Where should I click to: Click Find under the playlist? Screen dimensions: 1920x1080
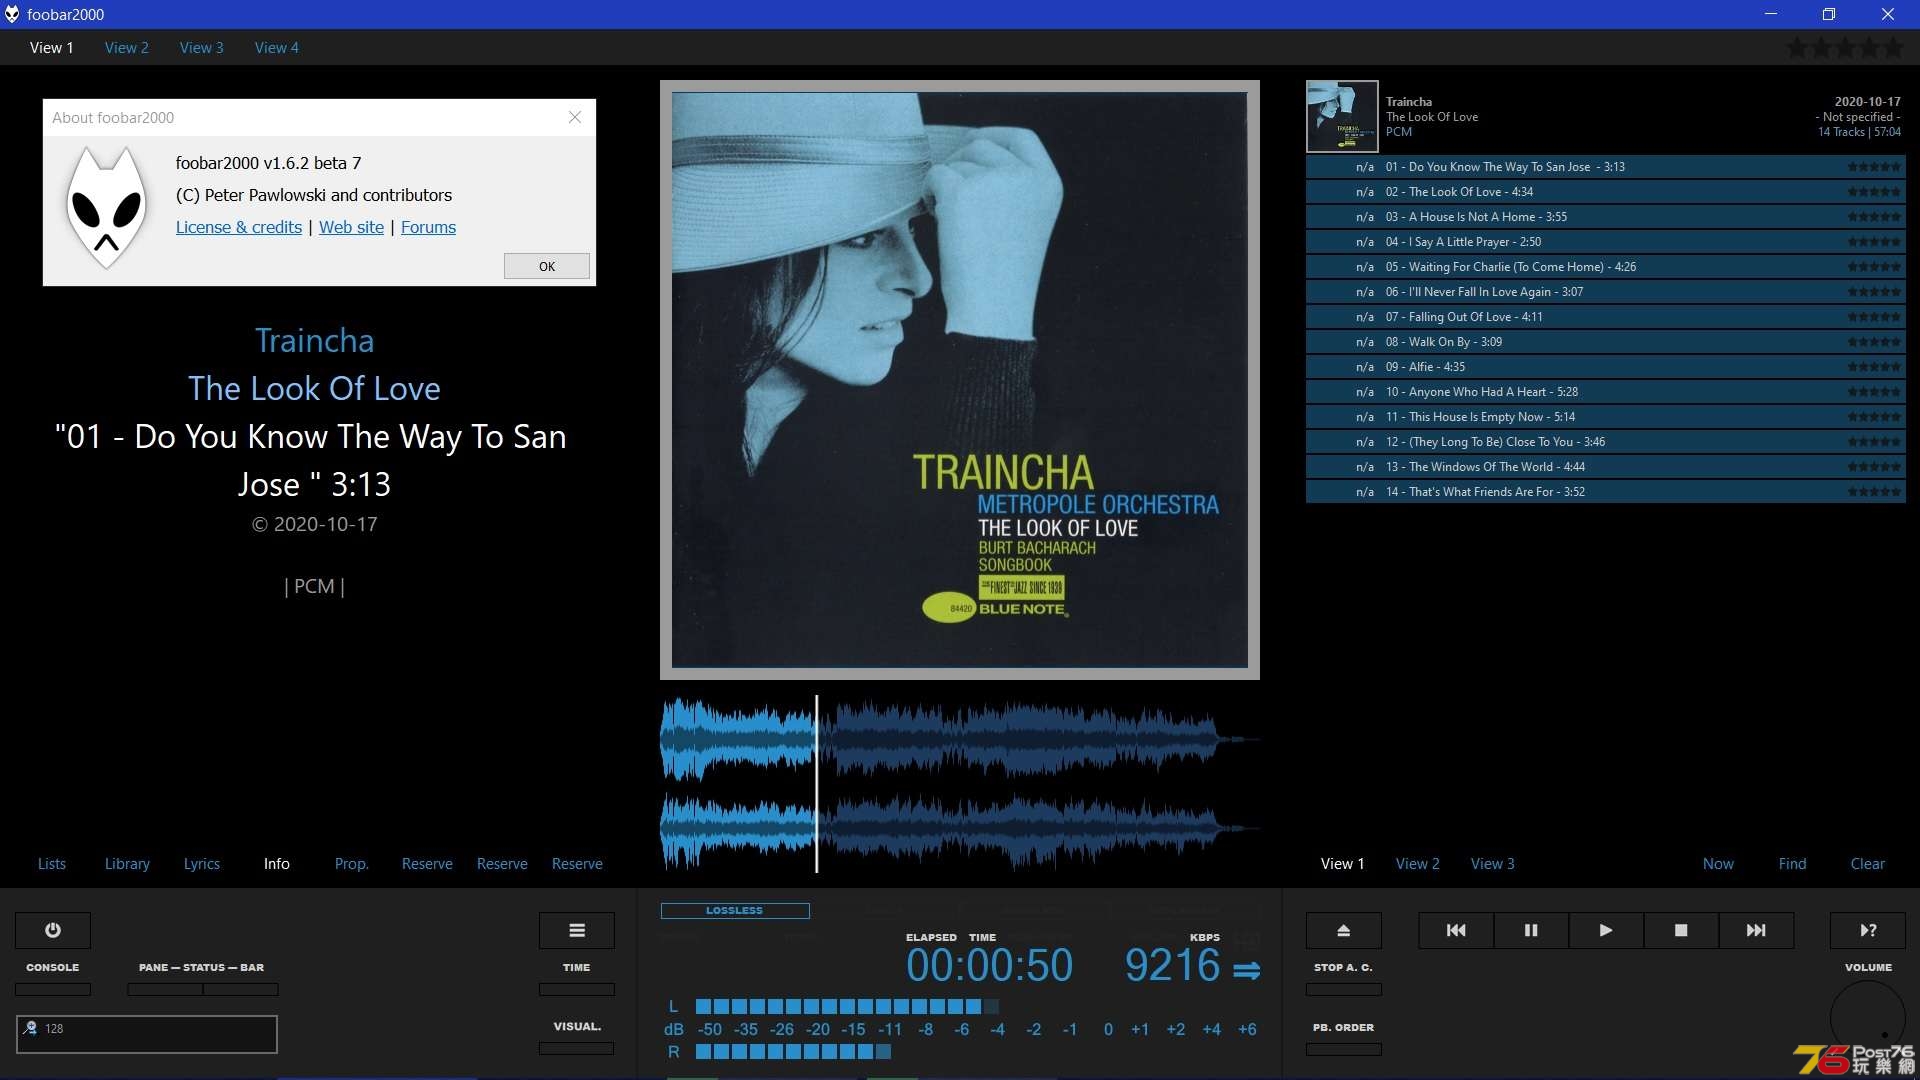1793,863
